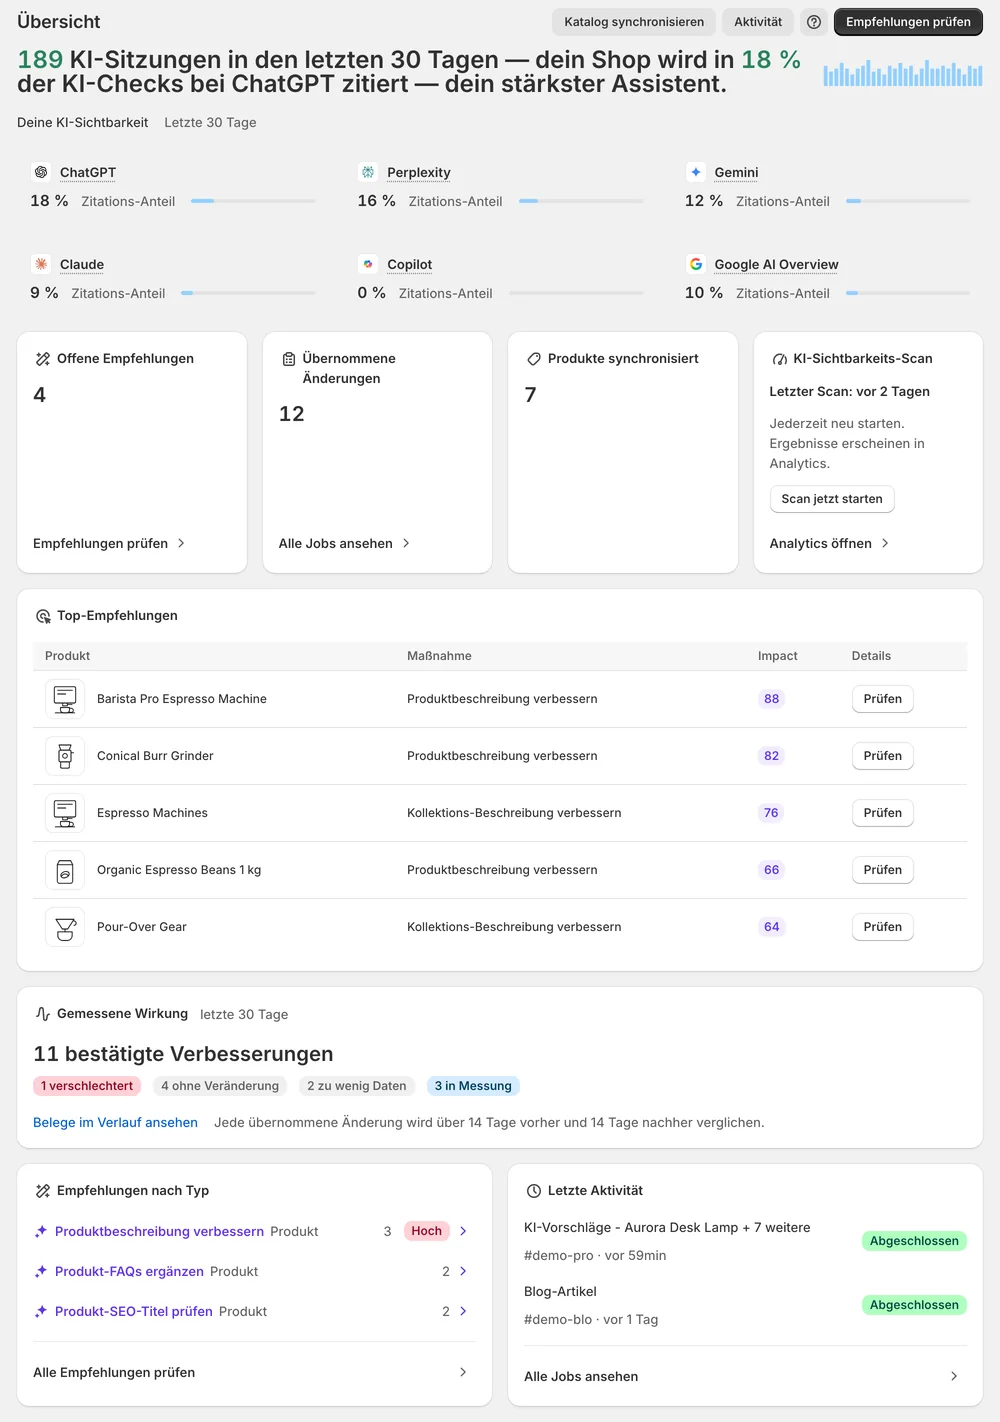Click the Claude logo icon
This screenshot has width=1000, height=1422.
tap(41, 264)
